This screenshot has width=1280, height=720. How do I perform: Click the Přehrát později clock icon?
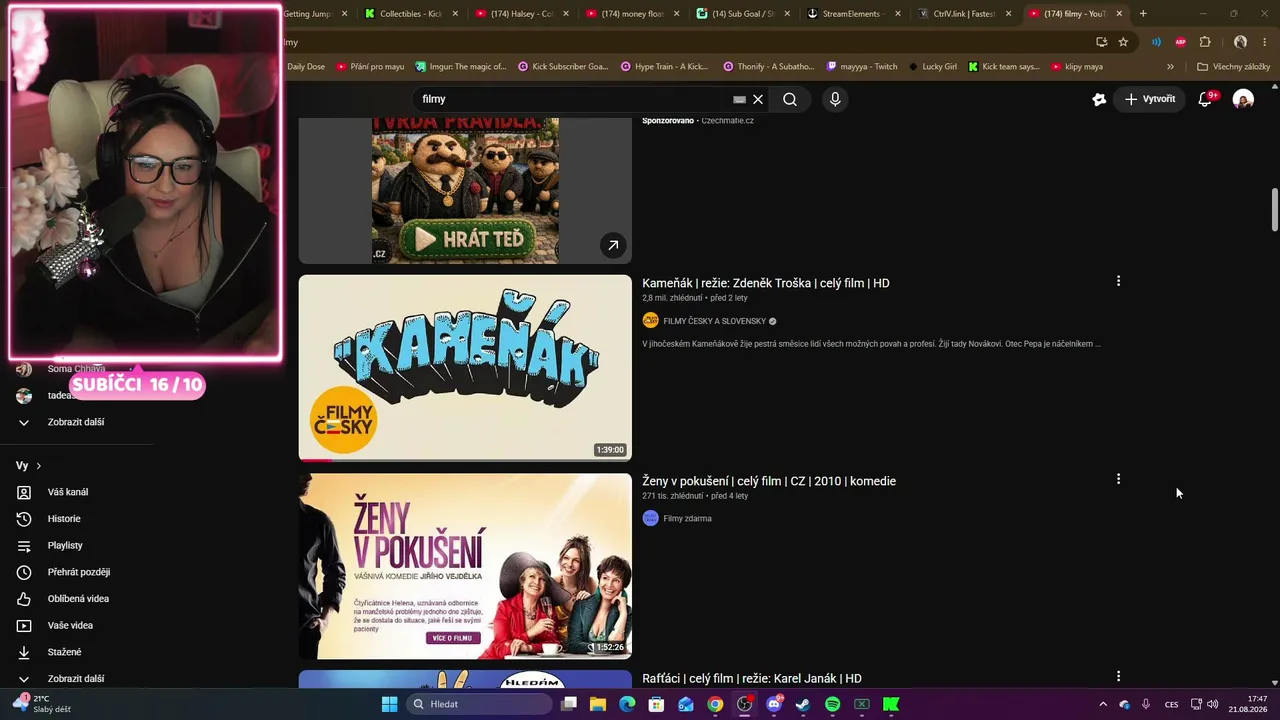click(24, 572)
